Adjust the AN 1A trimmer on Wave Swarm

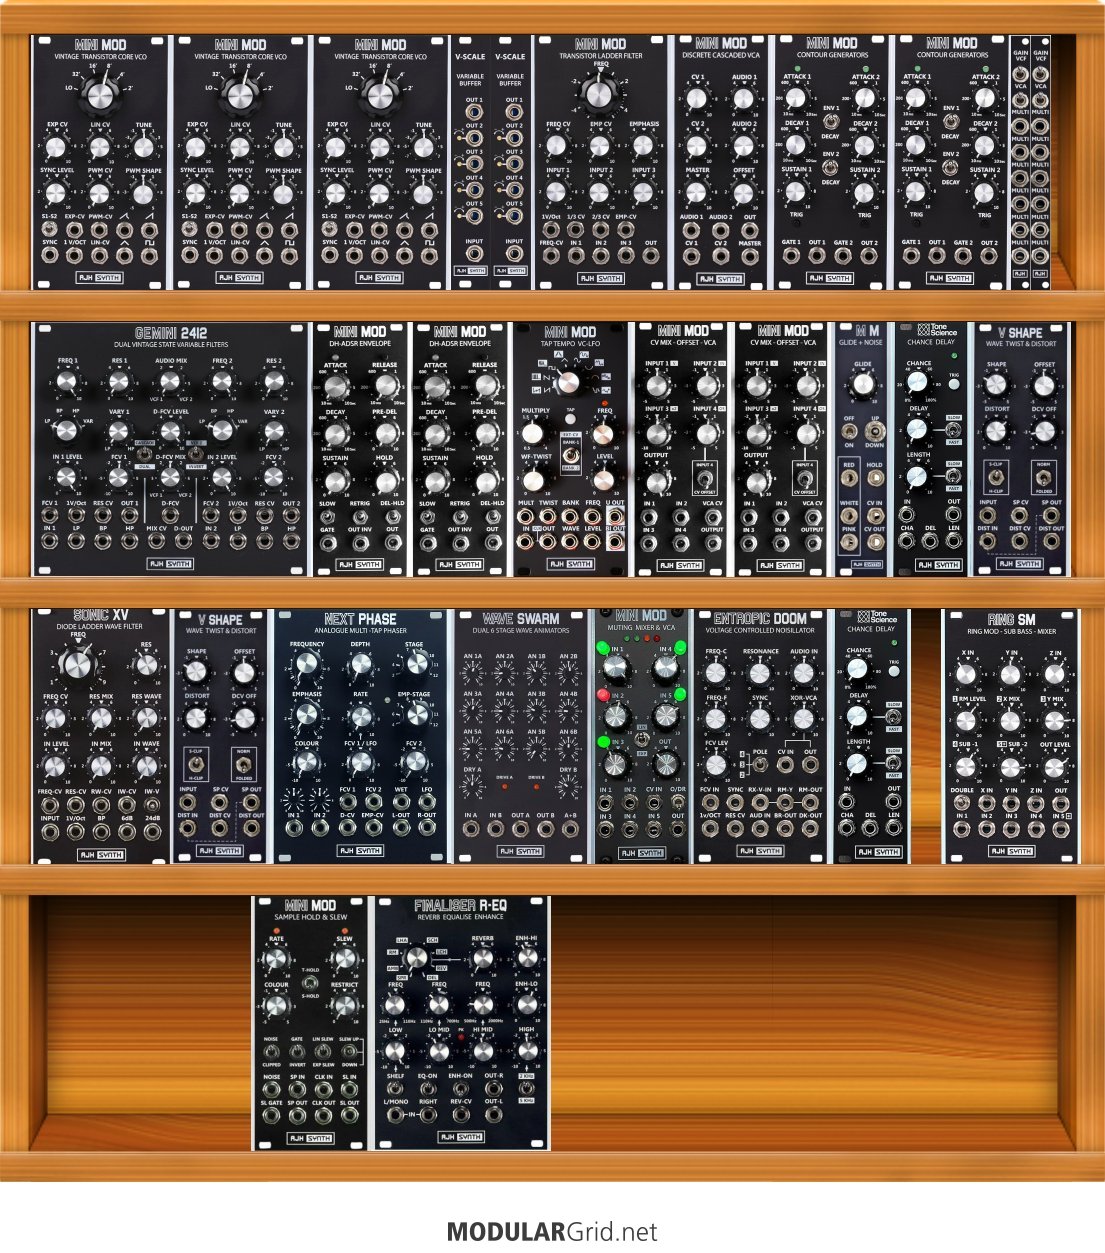click(x=473, y=672)
